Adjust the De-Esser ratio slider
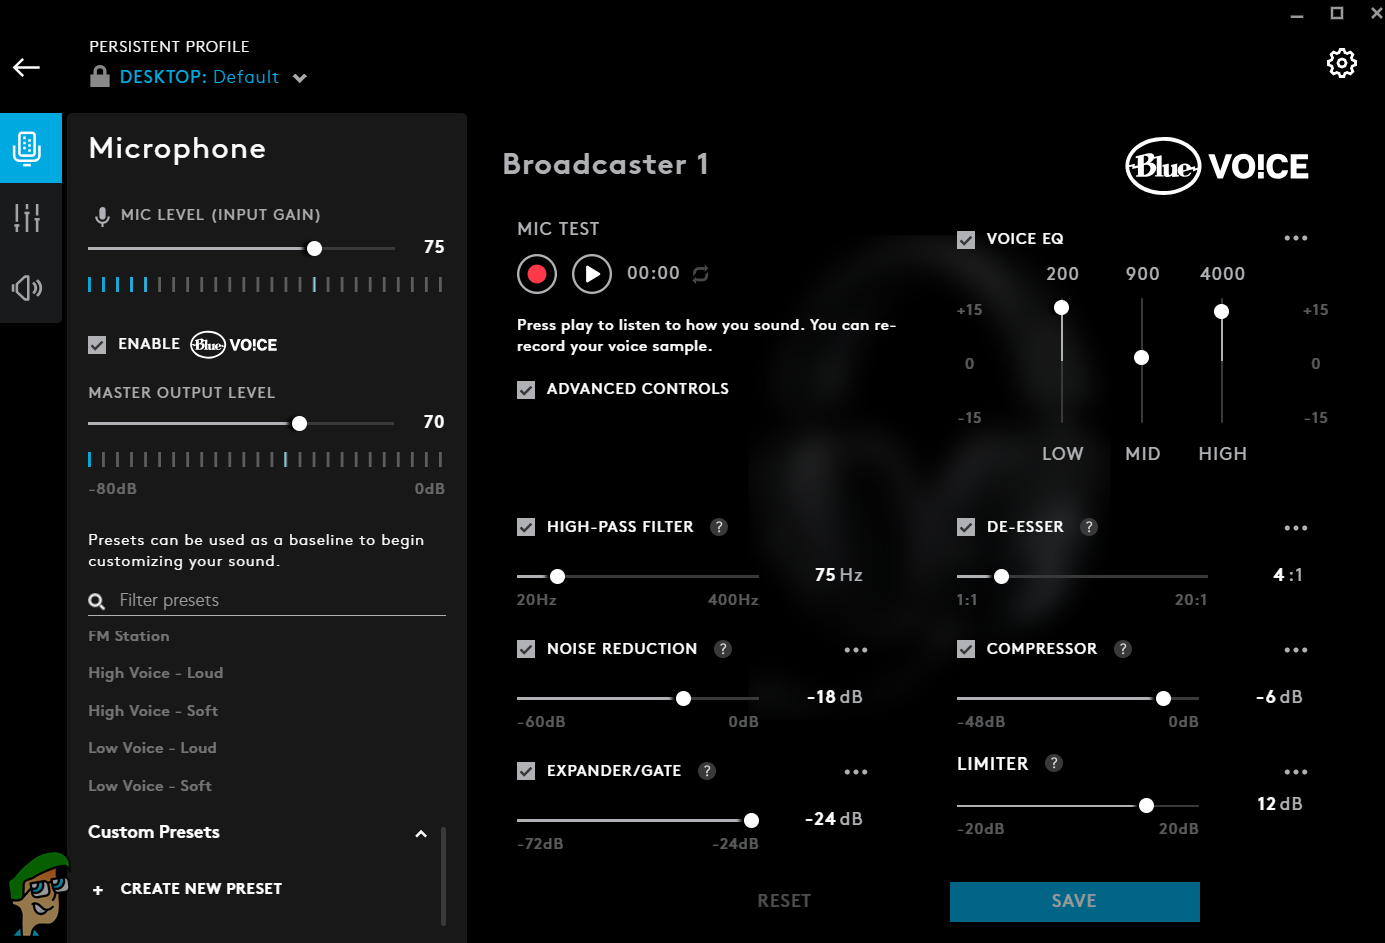The height and width of the screenshot is (943, 1385). (x=1001, y=576)
